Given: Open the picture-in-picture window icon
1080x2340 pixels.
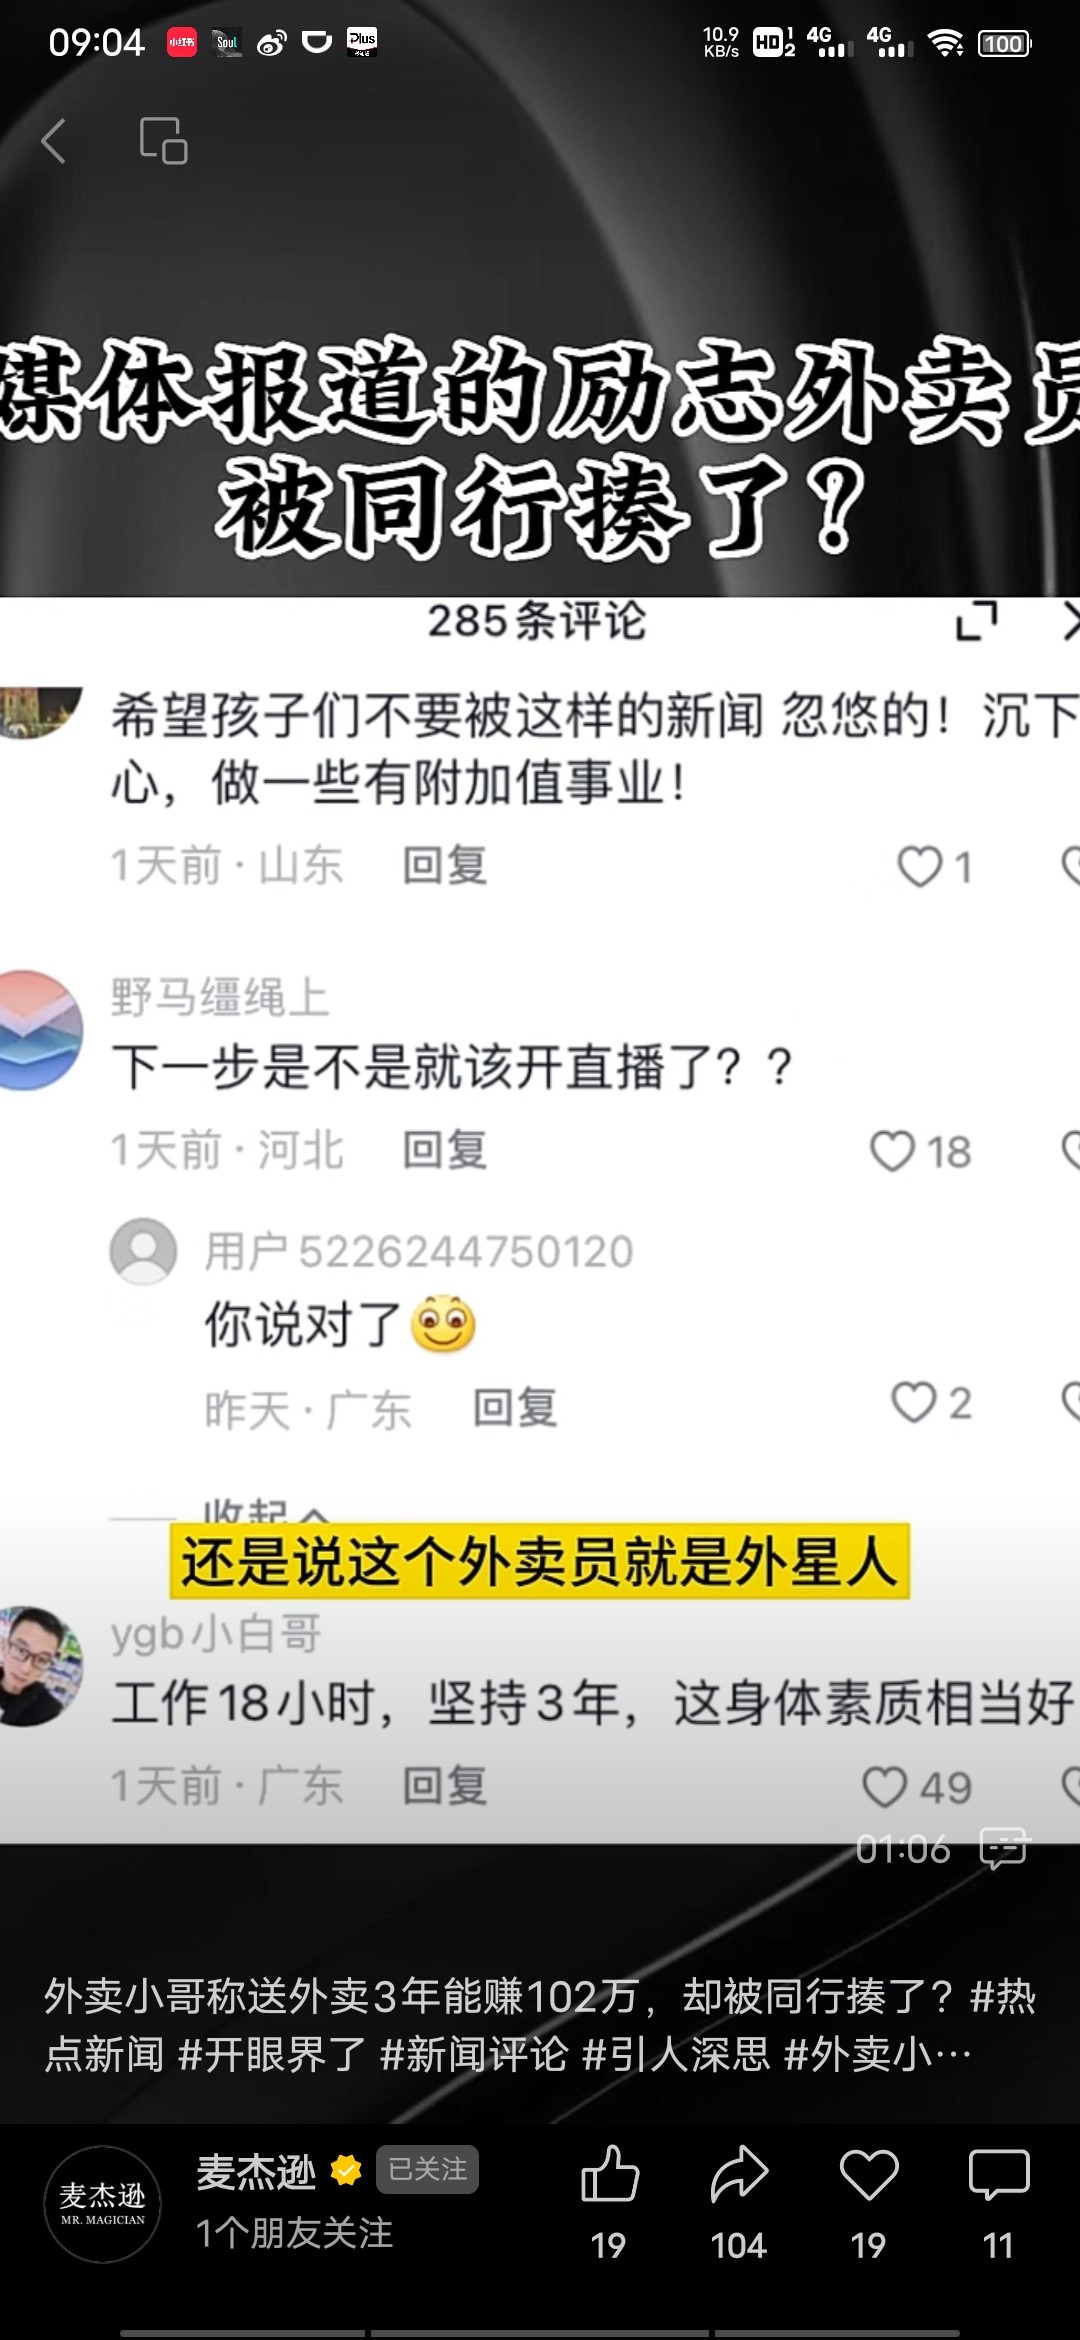Looking at the screenshot, I should pyautogui.click(x=163, y=140).
